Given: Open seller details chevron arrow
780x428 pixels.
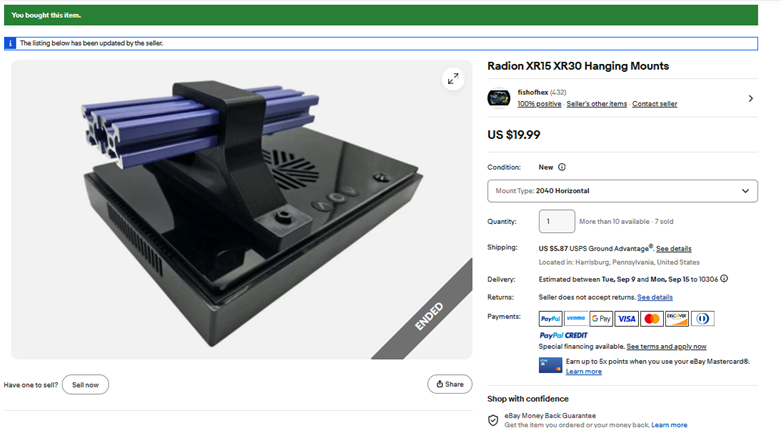Looking at the screenshot, I should 750,99.
